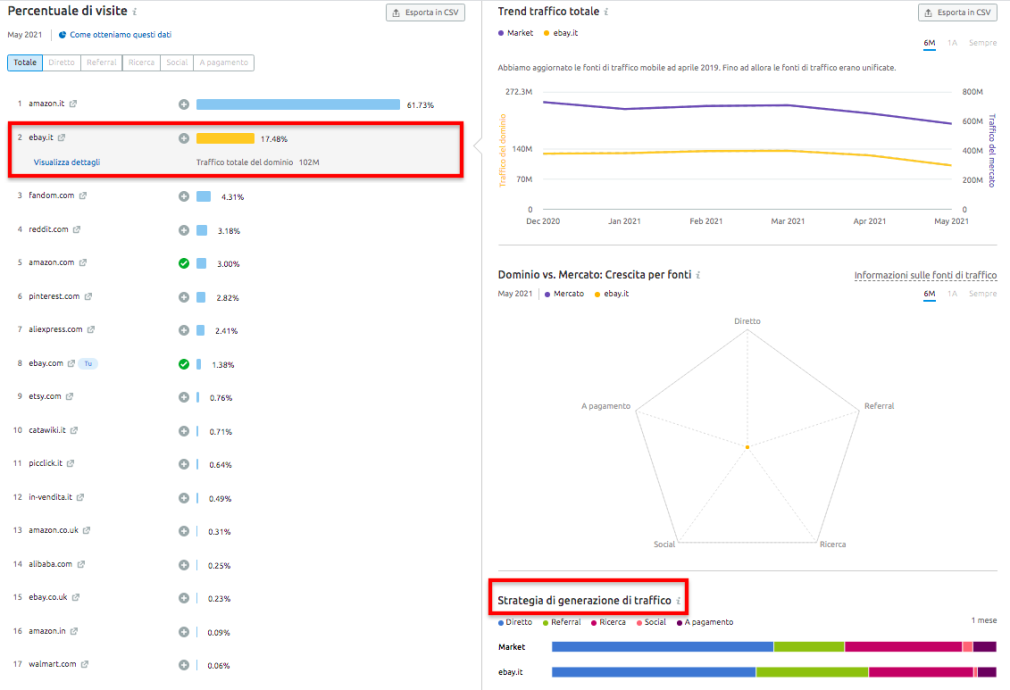Viewport: 1010px width, 690px height.
Task: Open amazon.it external link icon
Action: (x=73, y=104)
